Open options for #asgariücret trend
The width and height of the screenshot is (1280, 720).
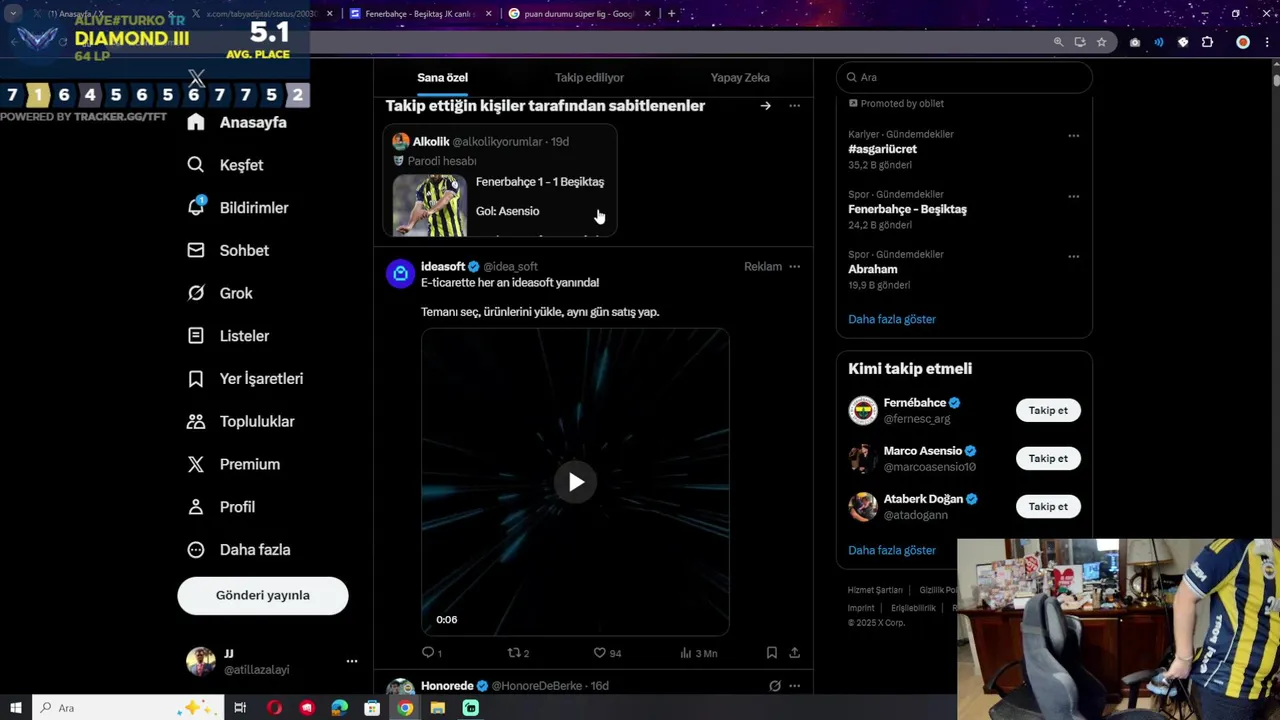click(x=1073, y=136)
